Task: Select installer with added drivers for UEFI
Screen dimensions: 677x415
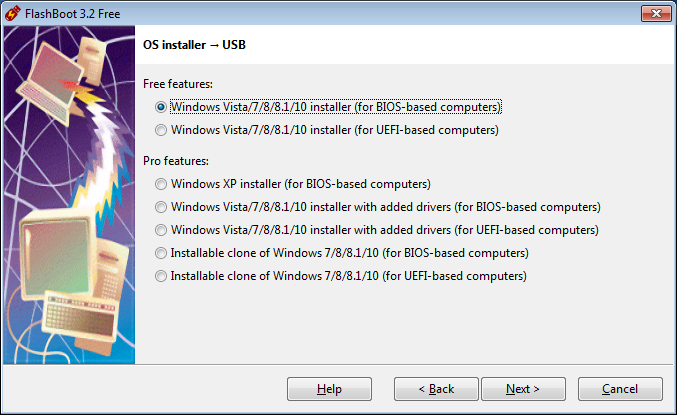Action: pyautogui.click(x=162, y=230)
